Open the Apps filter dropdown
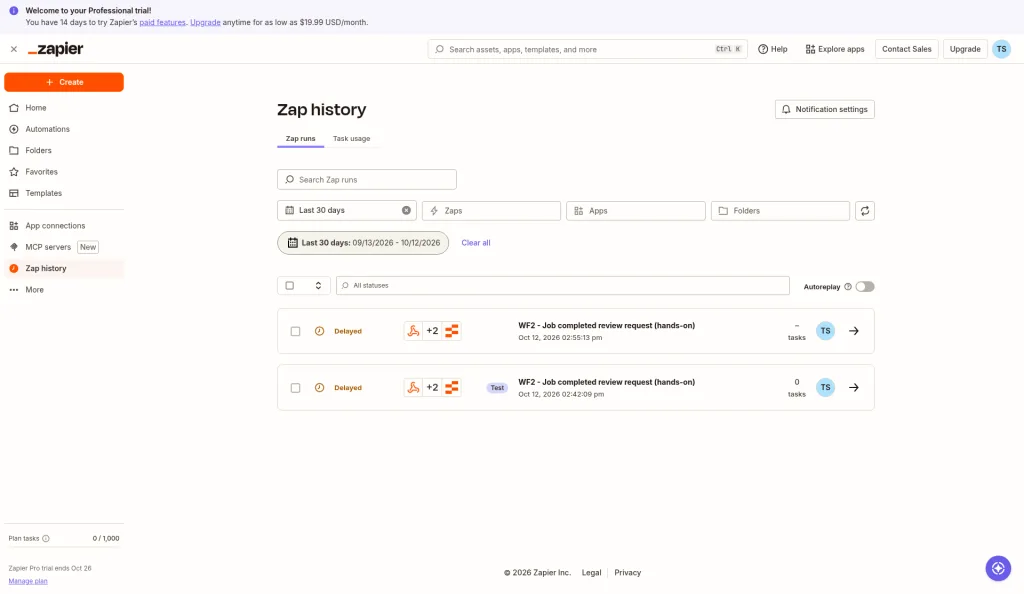This screenshot has height=594, width=1024. [635, 211]
